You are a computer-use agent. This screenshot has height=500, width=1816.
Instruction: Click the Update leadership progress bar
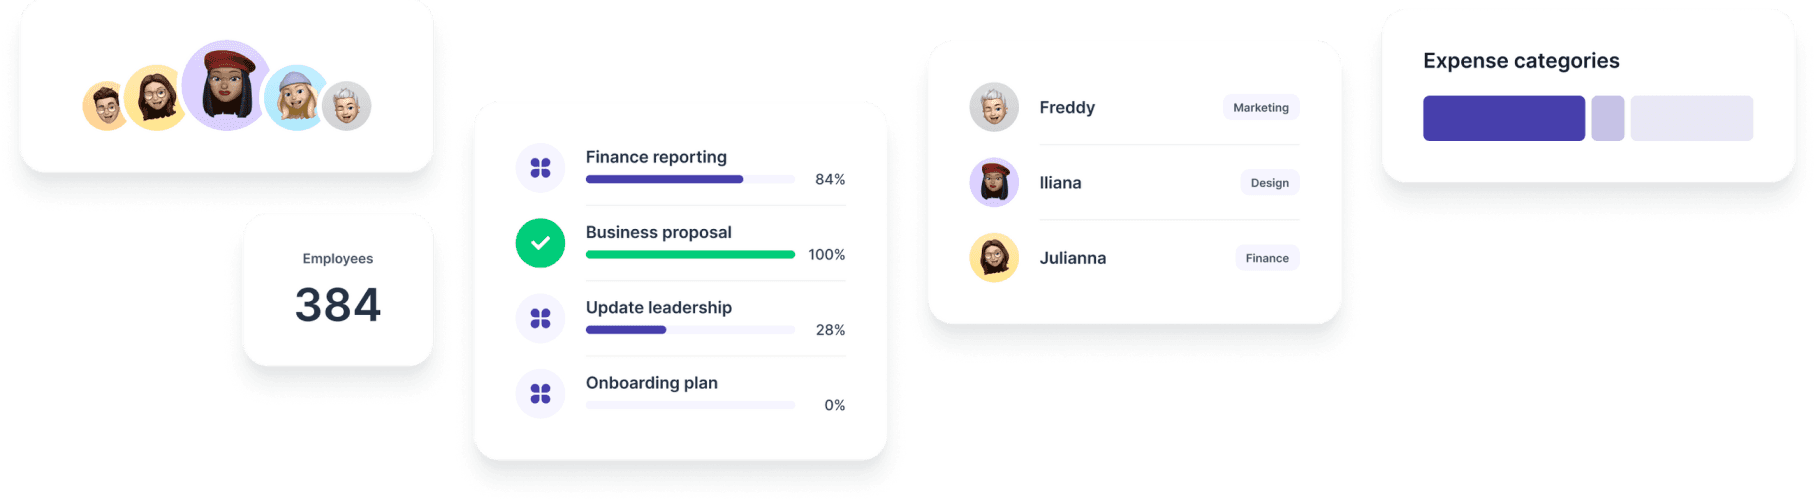690,330
